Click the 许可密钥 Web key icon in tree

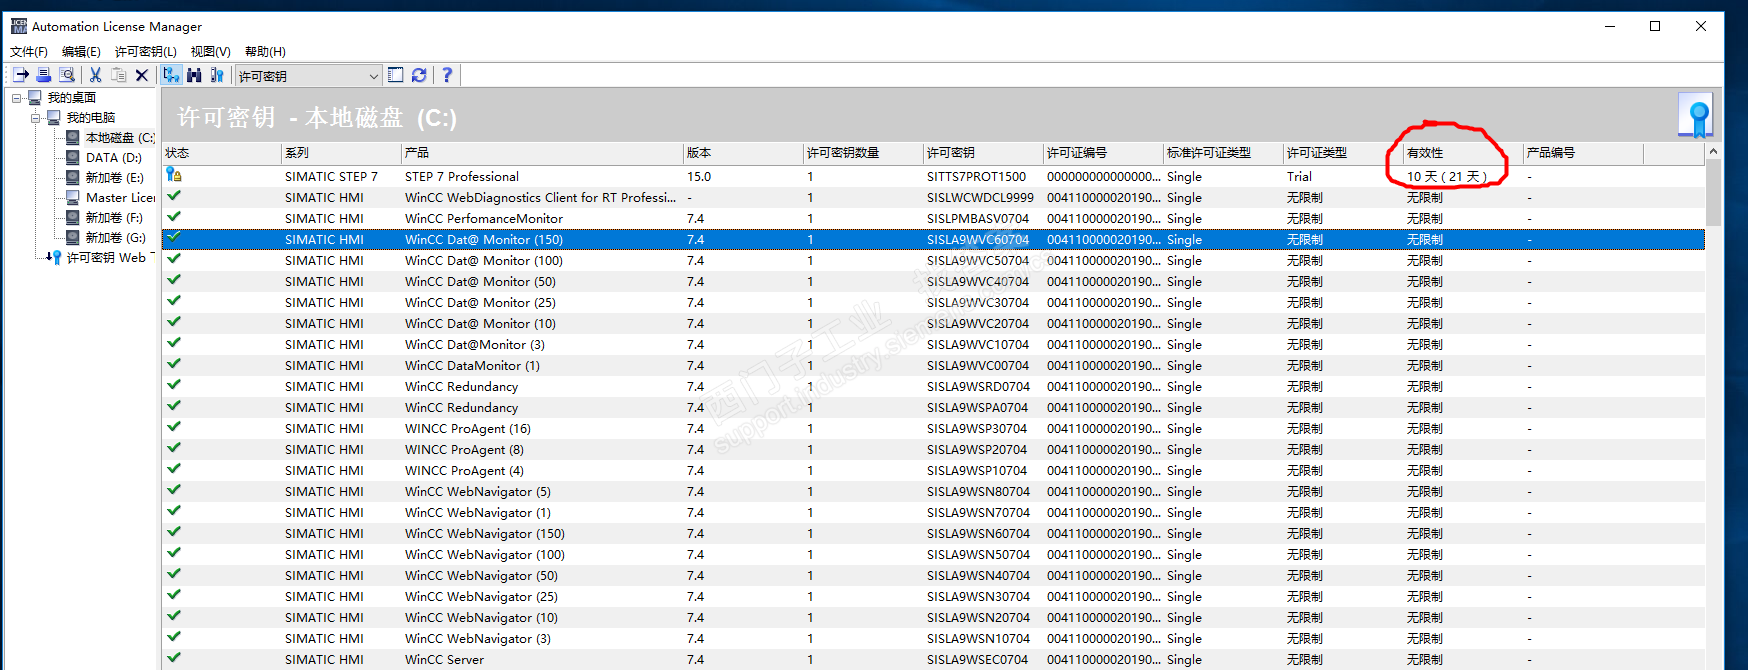54,258
